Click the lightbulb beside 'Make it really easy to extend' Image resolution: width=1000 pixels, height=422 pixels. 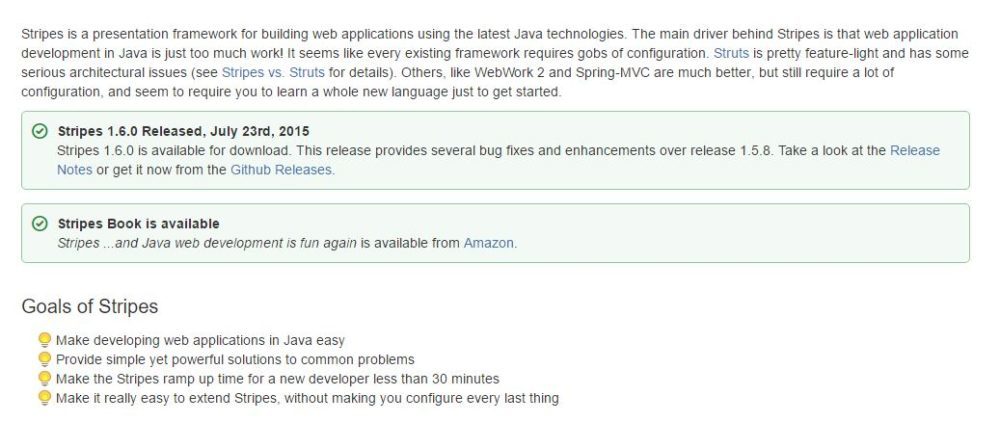pyautogui.click(x=44, y=398)
